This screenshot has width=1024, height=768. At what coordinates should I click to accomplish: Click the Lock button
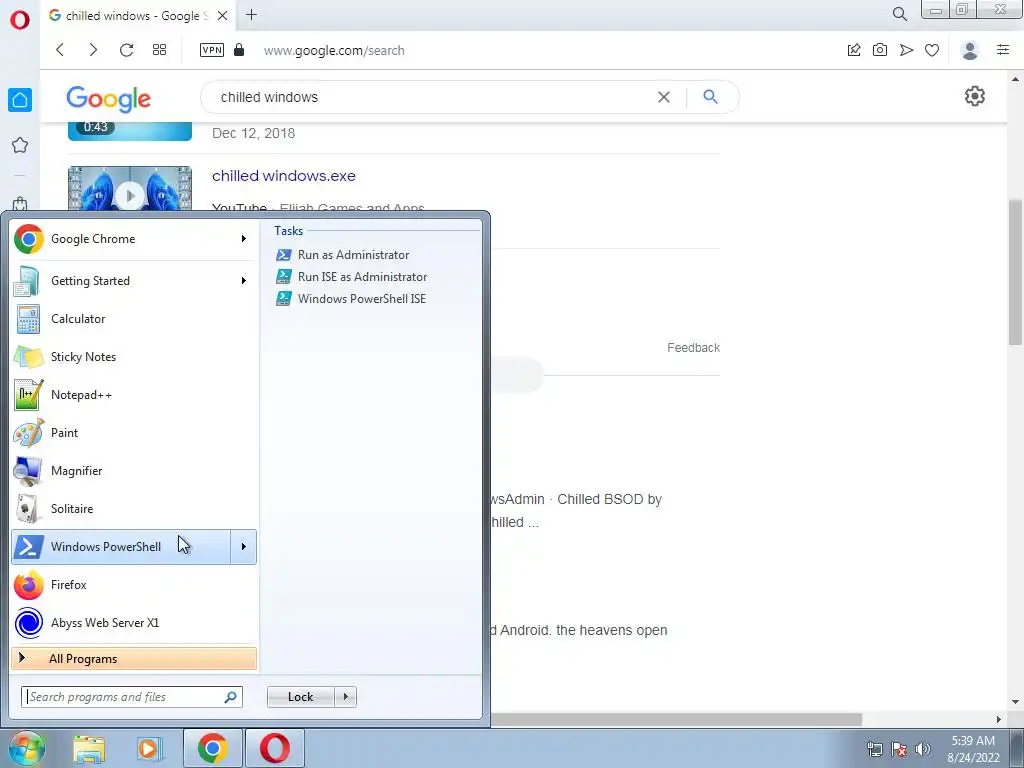click(300, 697)
